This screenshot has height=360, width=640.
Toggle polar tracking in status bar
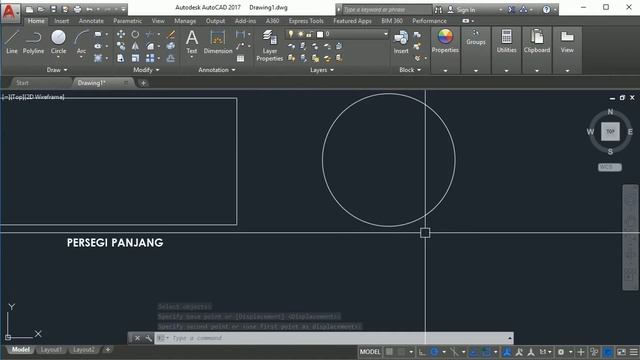(434, 351)
